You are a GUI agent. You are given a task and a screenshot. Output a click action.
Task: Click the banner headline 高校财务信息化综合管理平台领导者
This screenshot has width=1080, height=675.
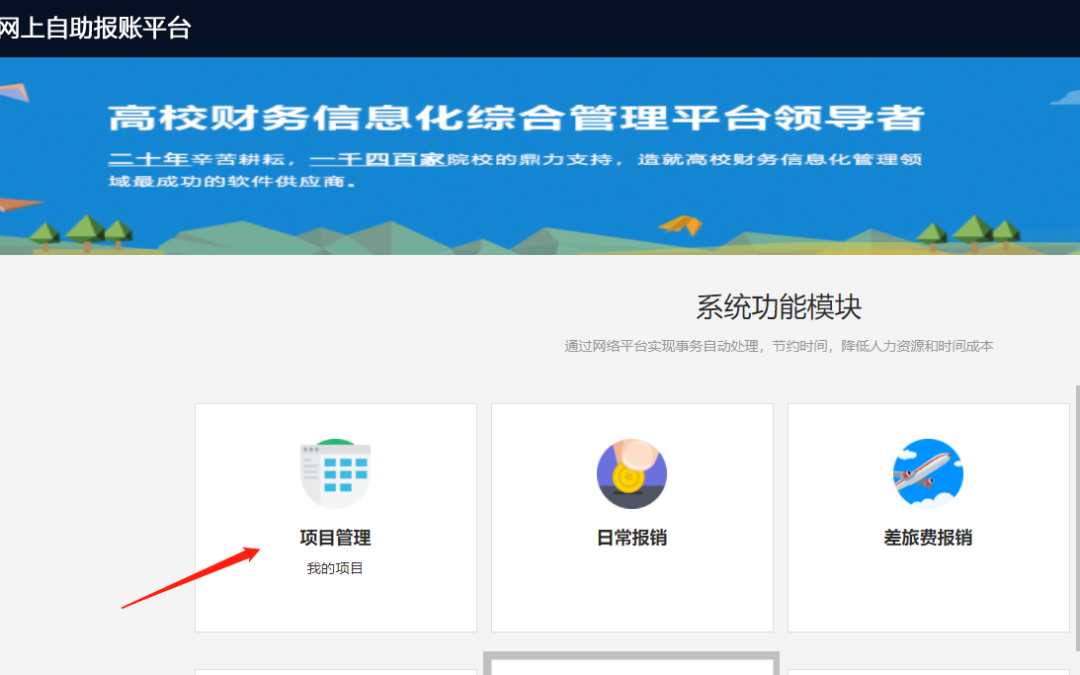pyautogui.click(x=515, y=118)
